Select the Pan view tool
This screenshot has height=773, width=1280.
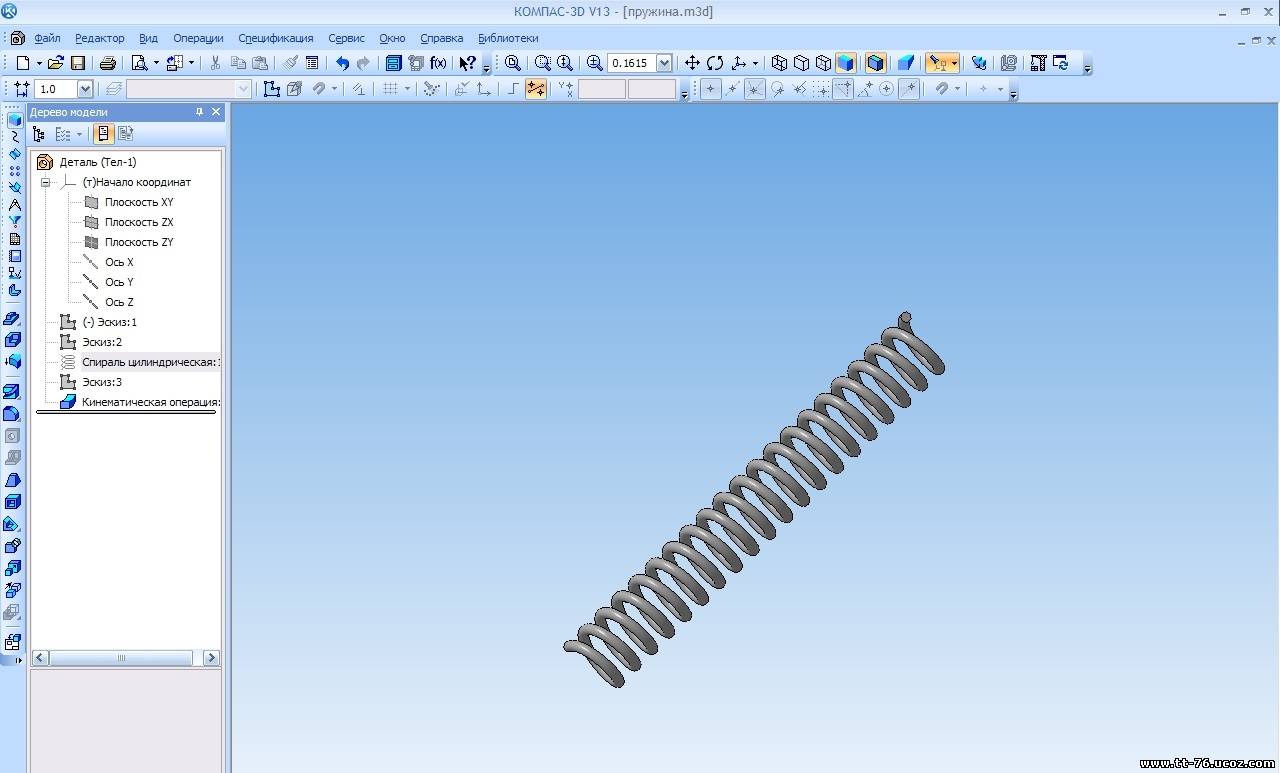click(x=692, y=63)
